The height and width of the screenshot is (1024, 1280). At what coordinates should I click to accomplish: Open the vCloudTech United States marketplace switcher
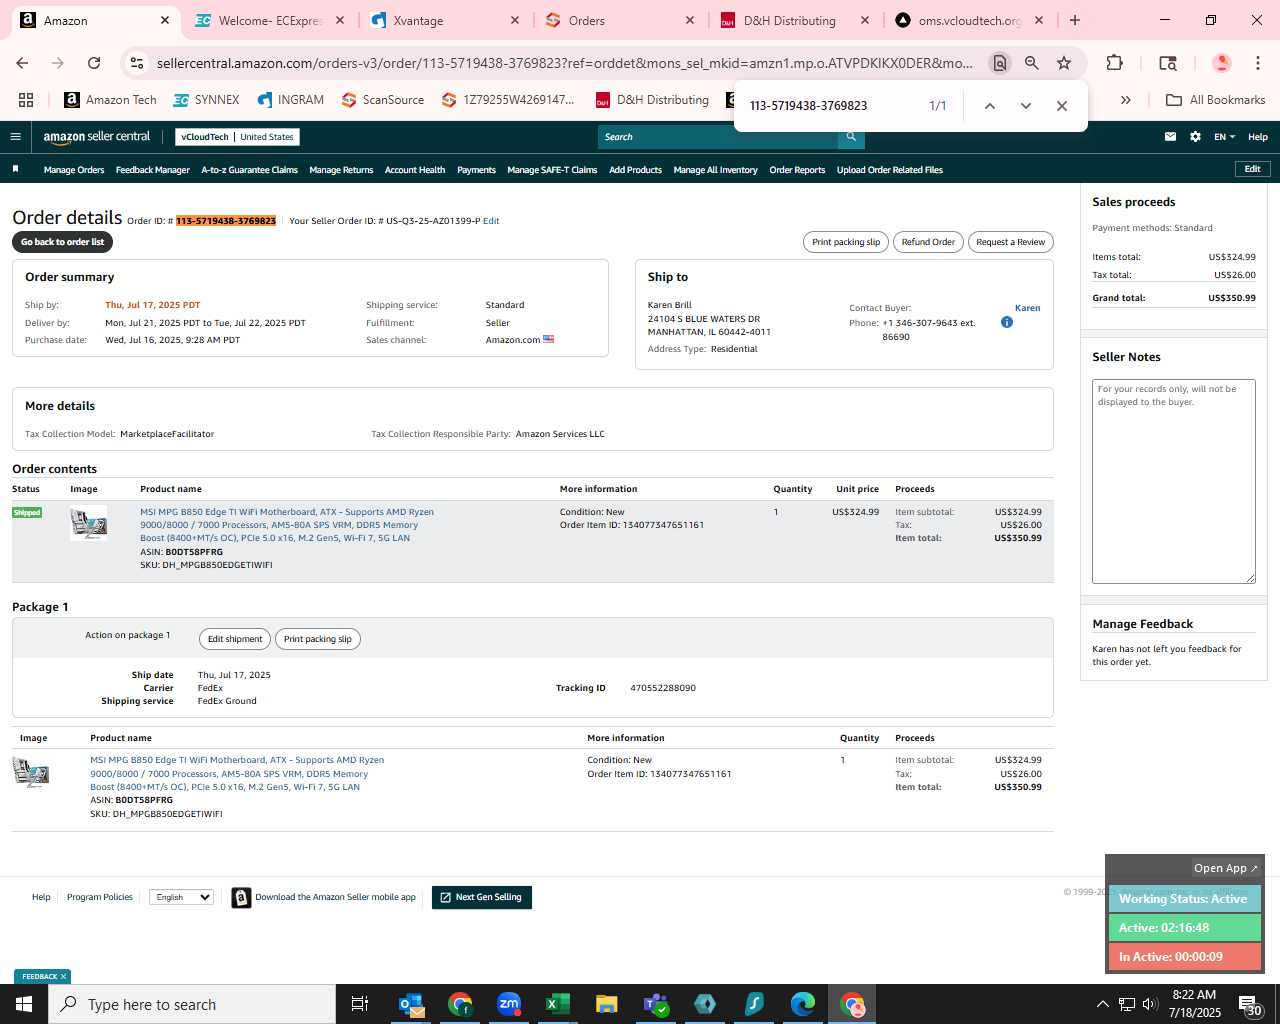(x=237, y=137)
